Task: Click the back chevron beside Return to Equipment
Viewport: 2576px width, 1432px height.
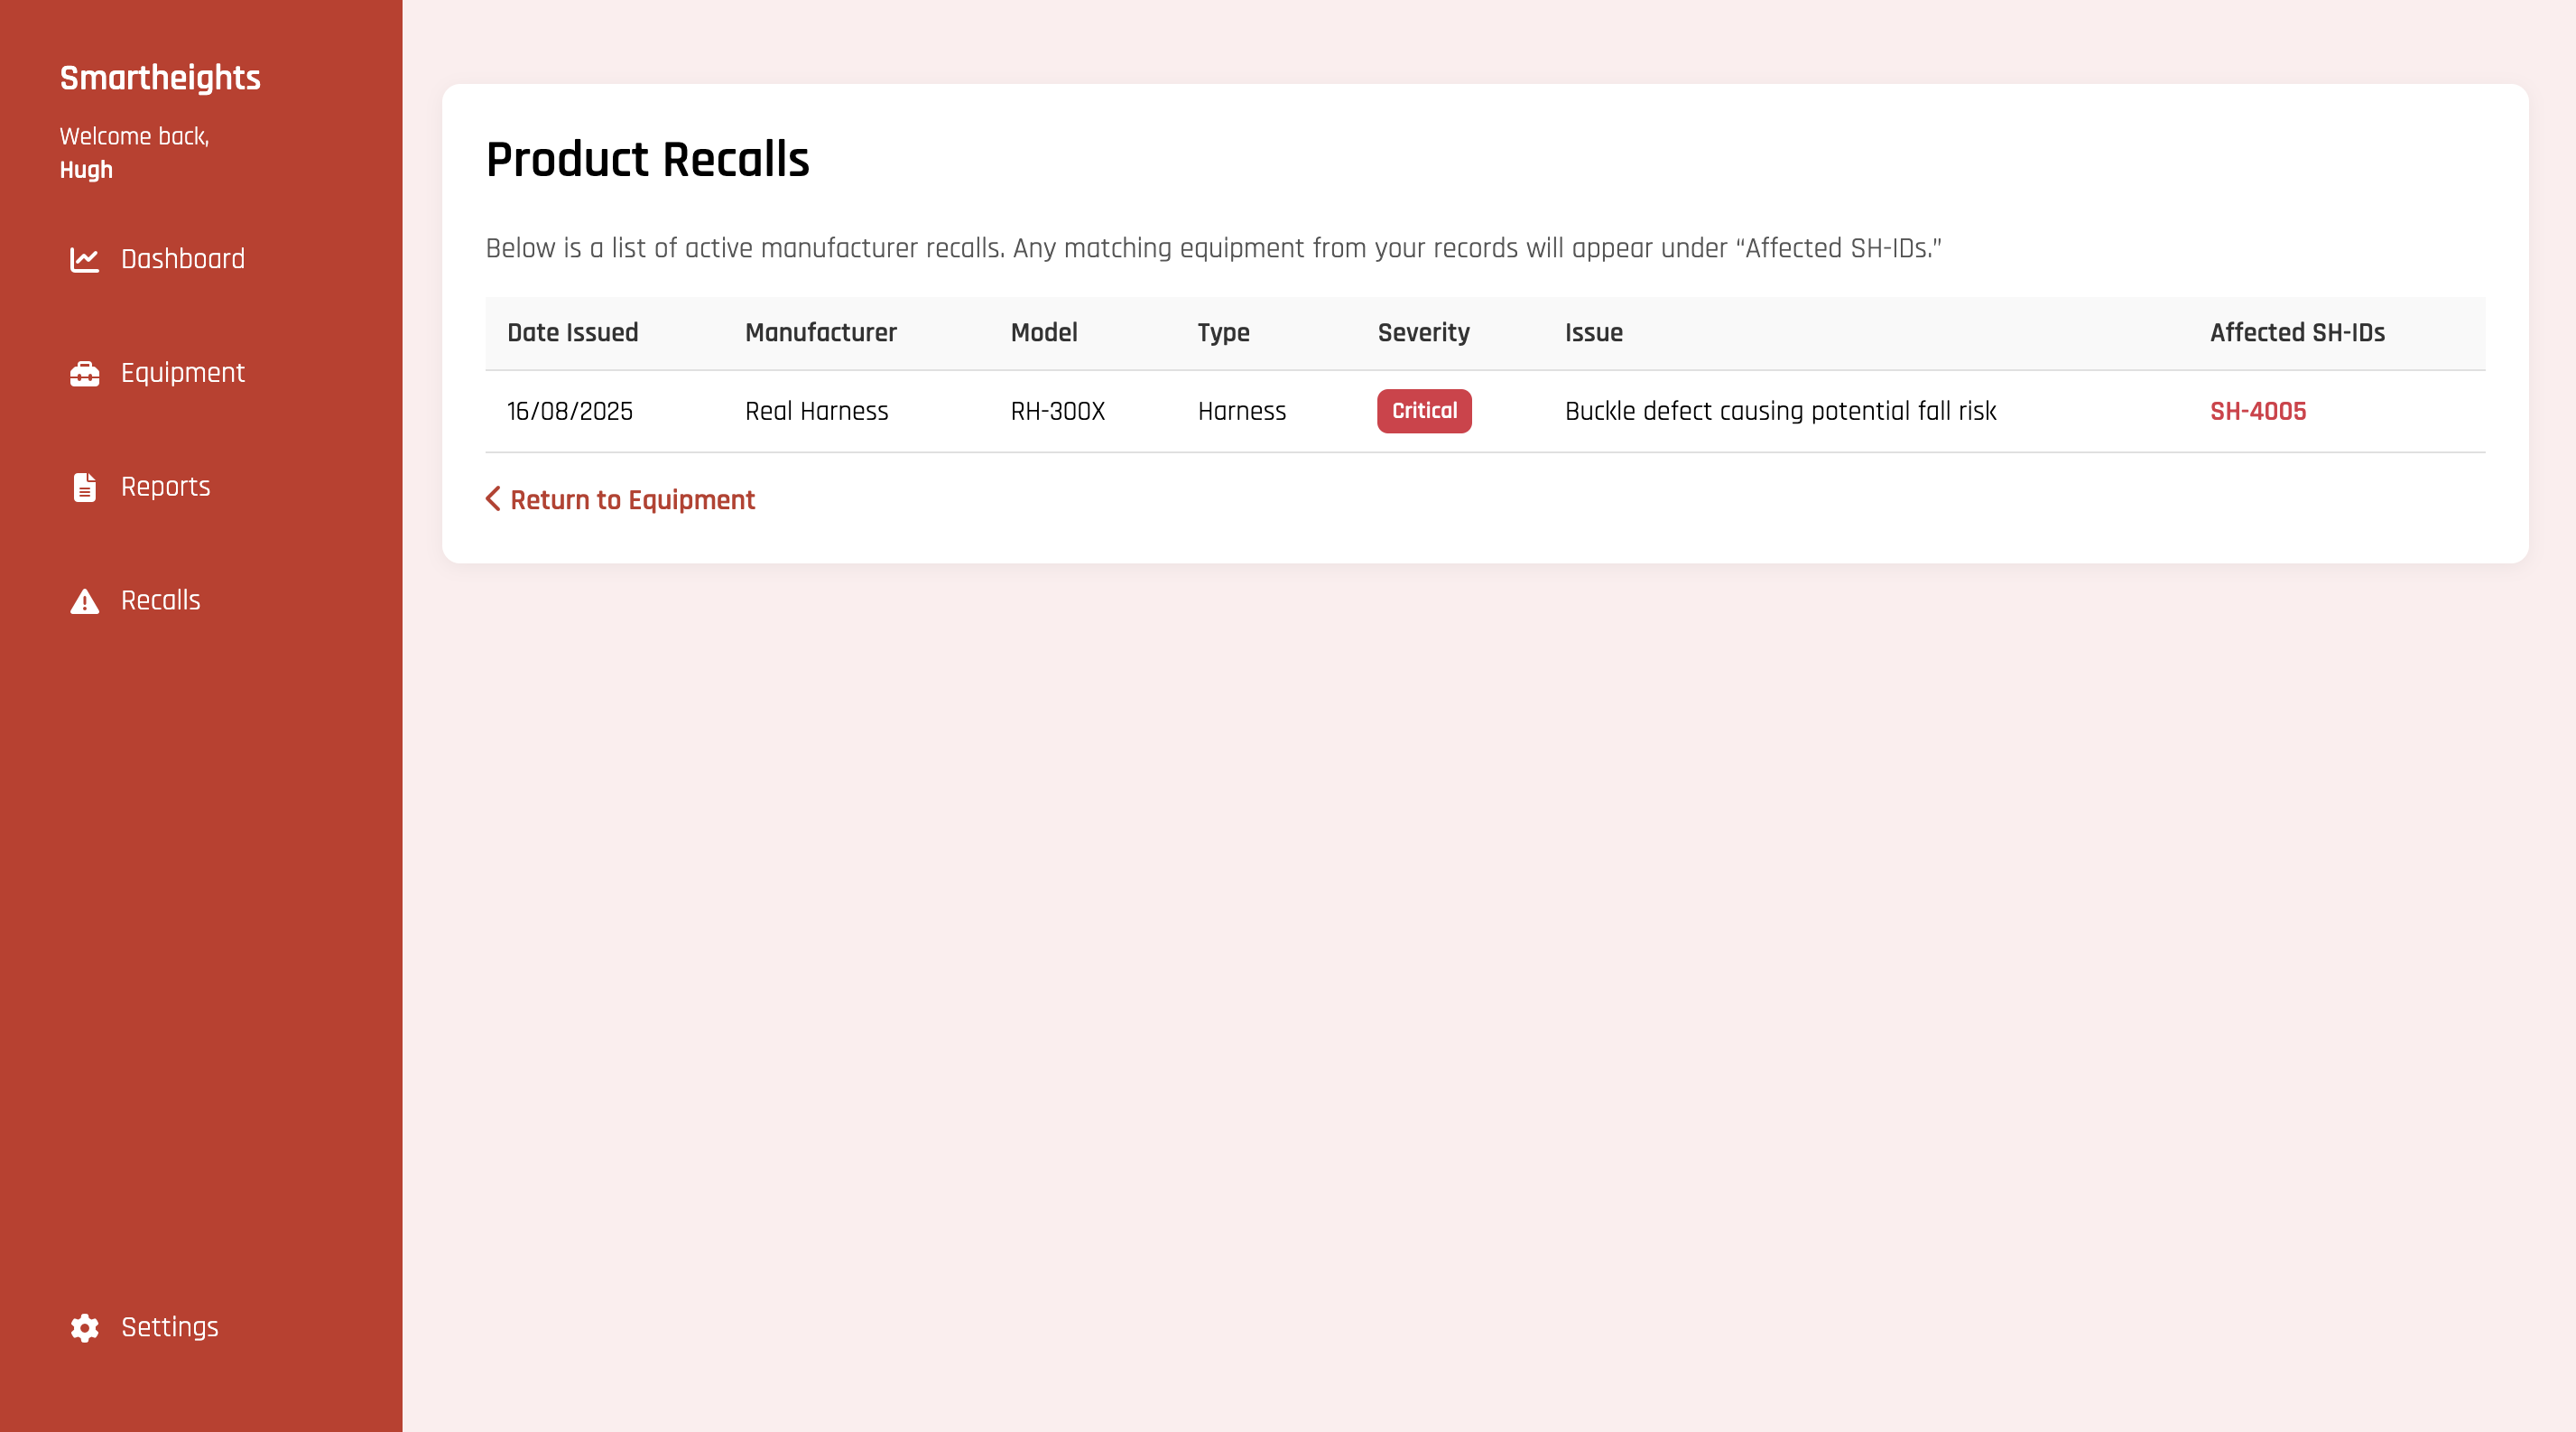Action: tap(493, 499)
